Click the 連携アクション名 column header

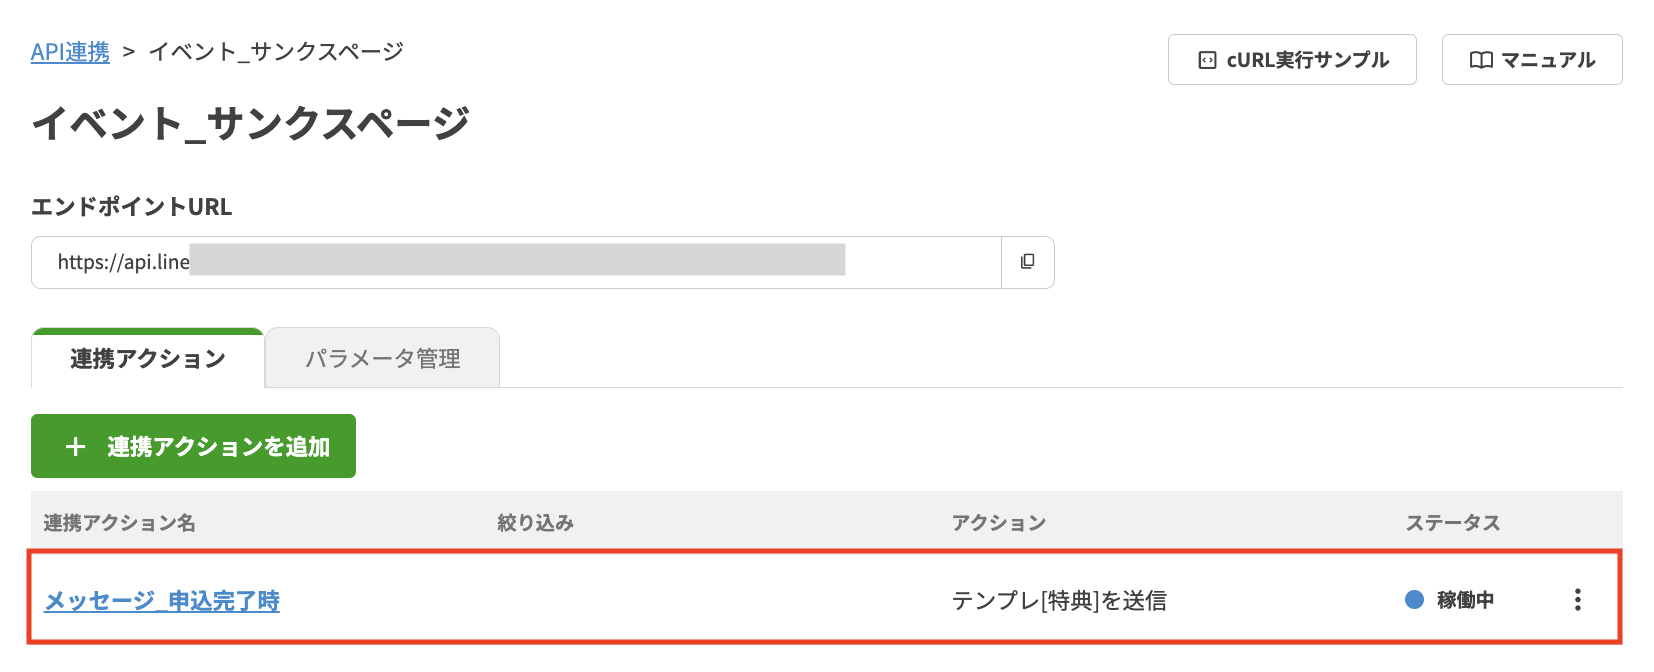click(x=120, y=522)
